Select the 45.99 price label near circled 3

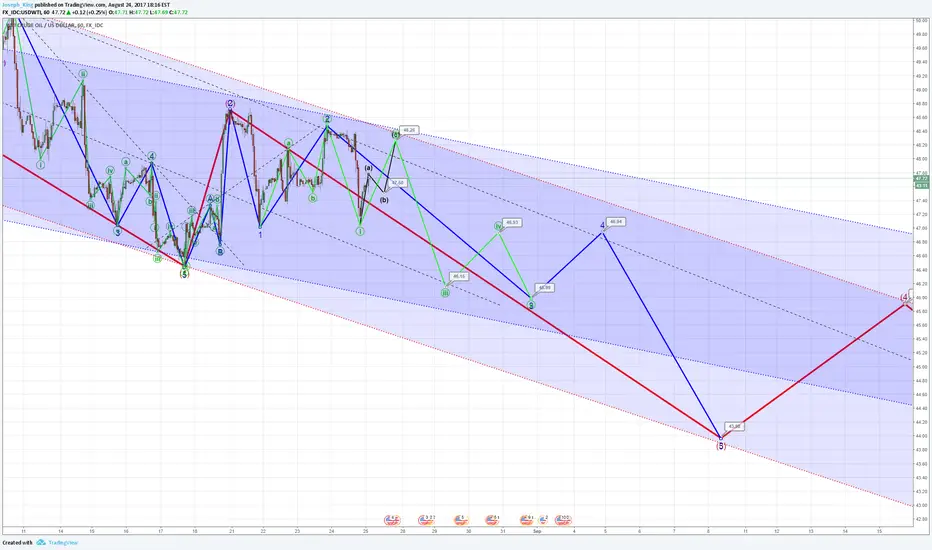(x=544, y=288)
